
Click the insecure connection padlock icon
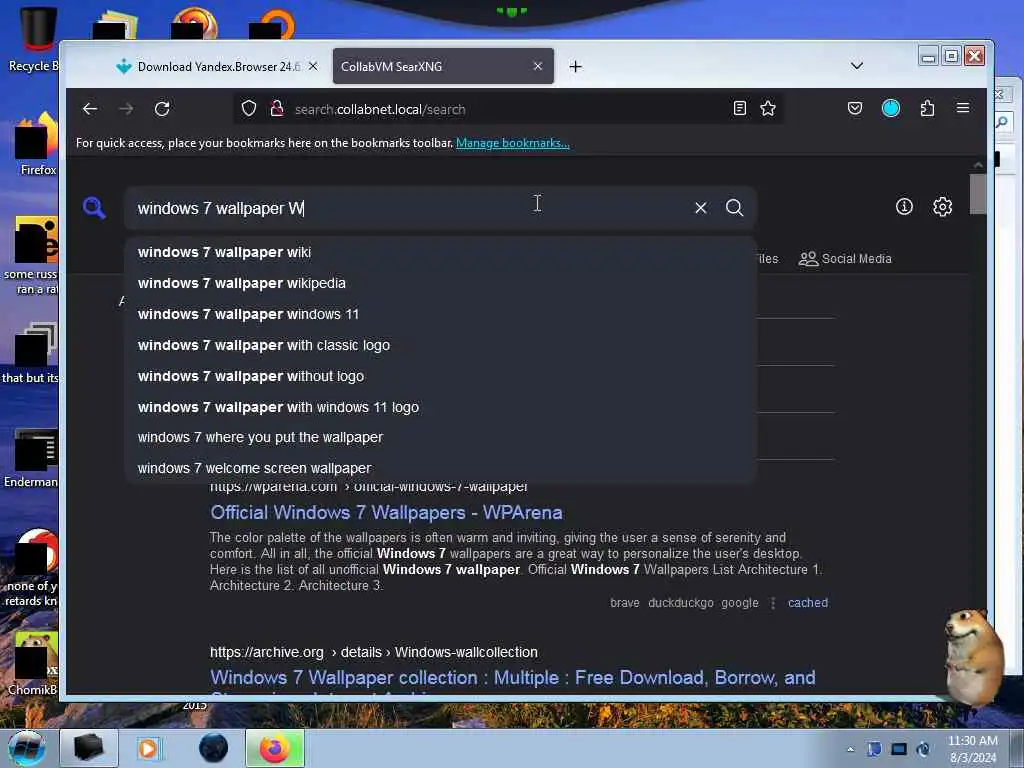[277, 108]
